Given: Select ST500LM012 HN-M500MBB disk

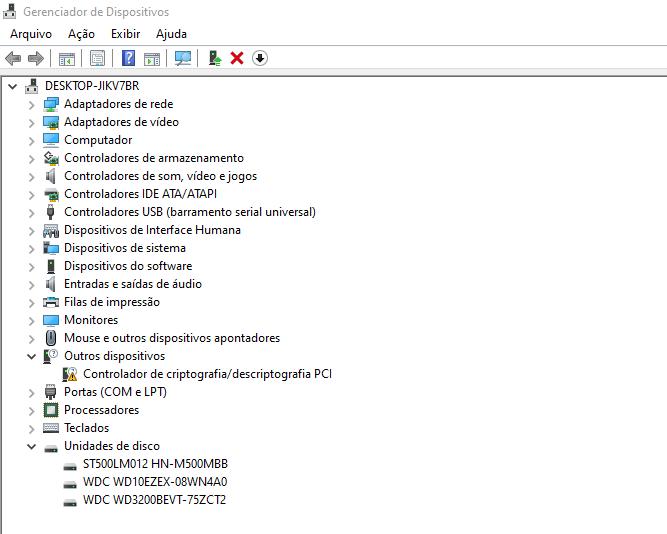Looking at the screenshot, I should (155, 464).
